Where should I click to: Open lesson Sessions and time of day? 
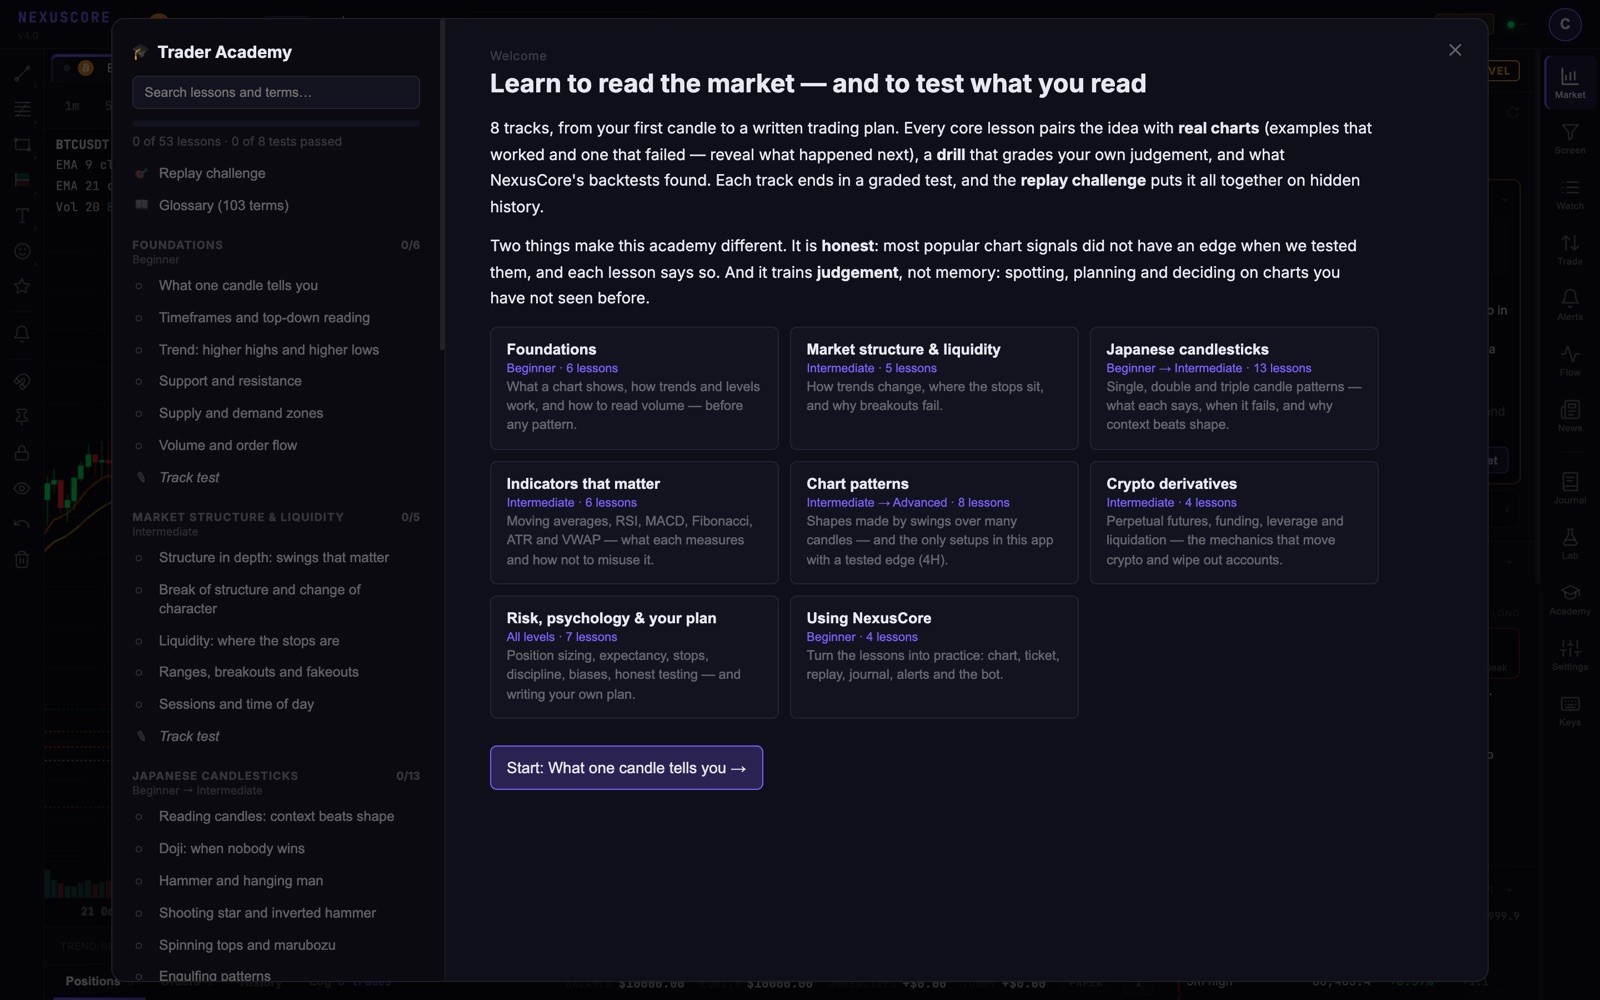point(276,704)
